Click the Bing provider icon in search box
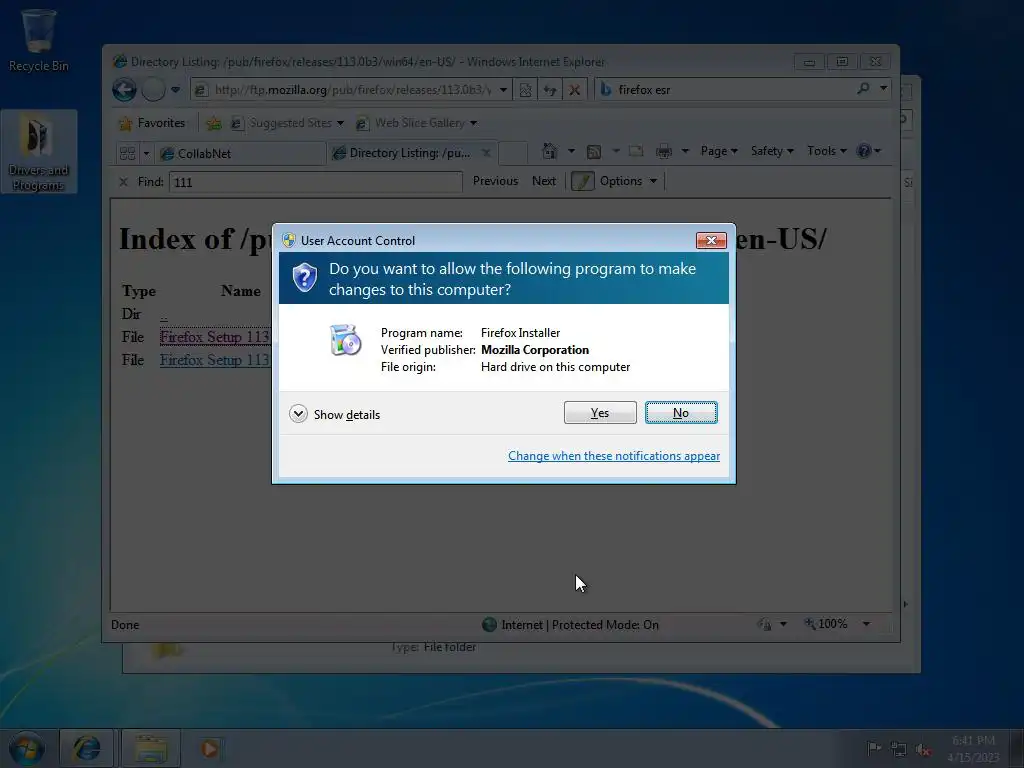This screenshot has width=1024, height=768. 606,89
